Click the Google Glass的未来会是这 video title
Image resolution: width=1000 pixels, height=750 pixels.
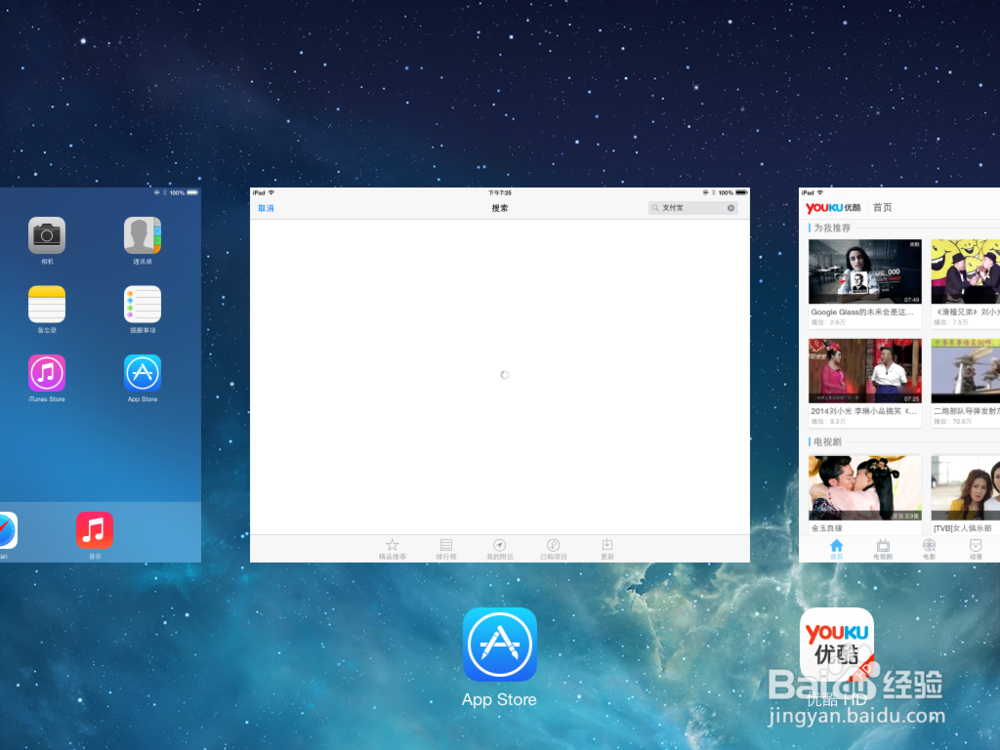coord(862,312)
